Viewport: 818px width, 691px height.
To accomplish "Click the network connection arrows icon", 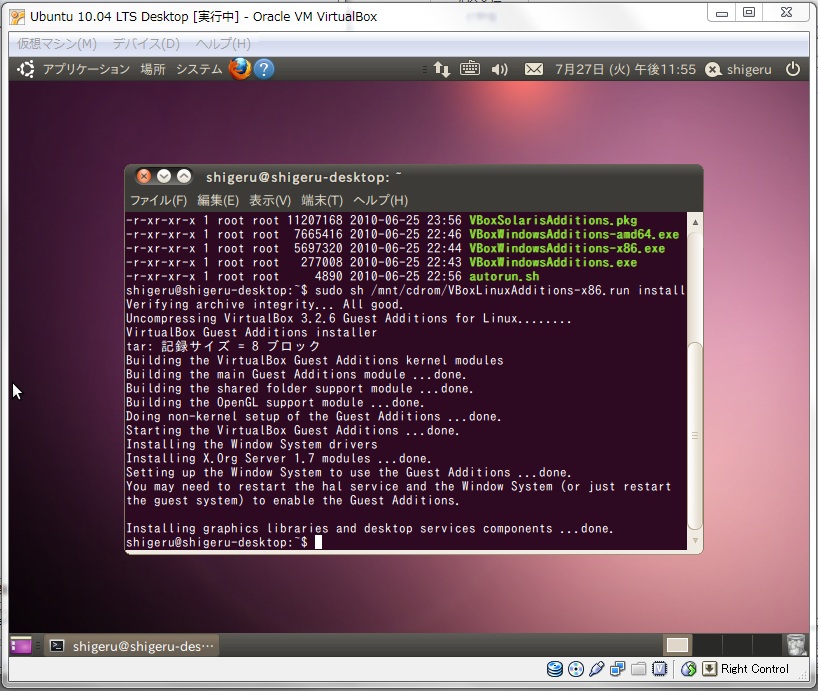I will pyautogui.click(x=442, y=69).
